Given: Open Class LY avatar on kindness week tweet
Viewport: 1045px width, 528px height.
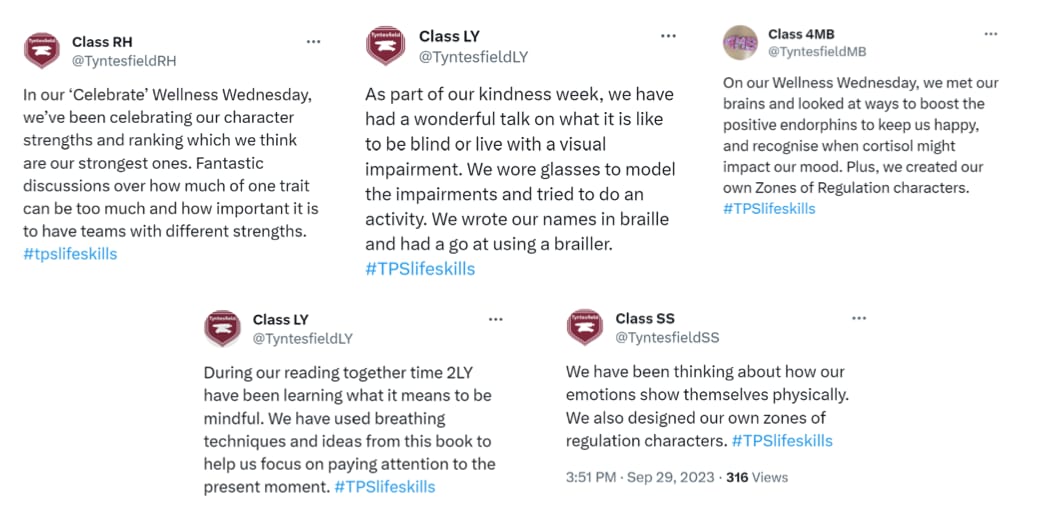Looking at the screenshot, I should pos(386,46).
